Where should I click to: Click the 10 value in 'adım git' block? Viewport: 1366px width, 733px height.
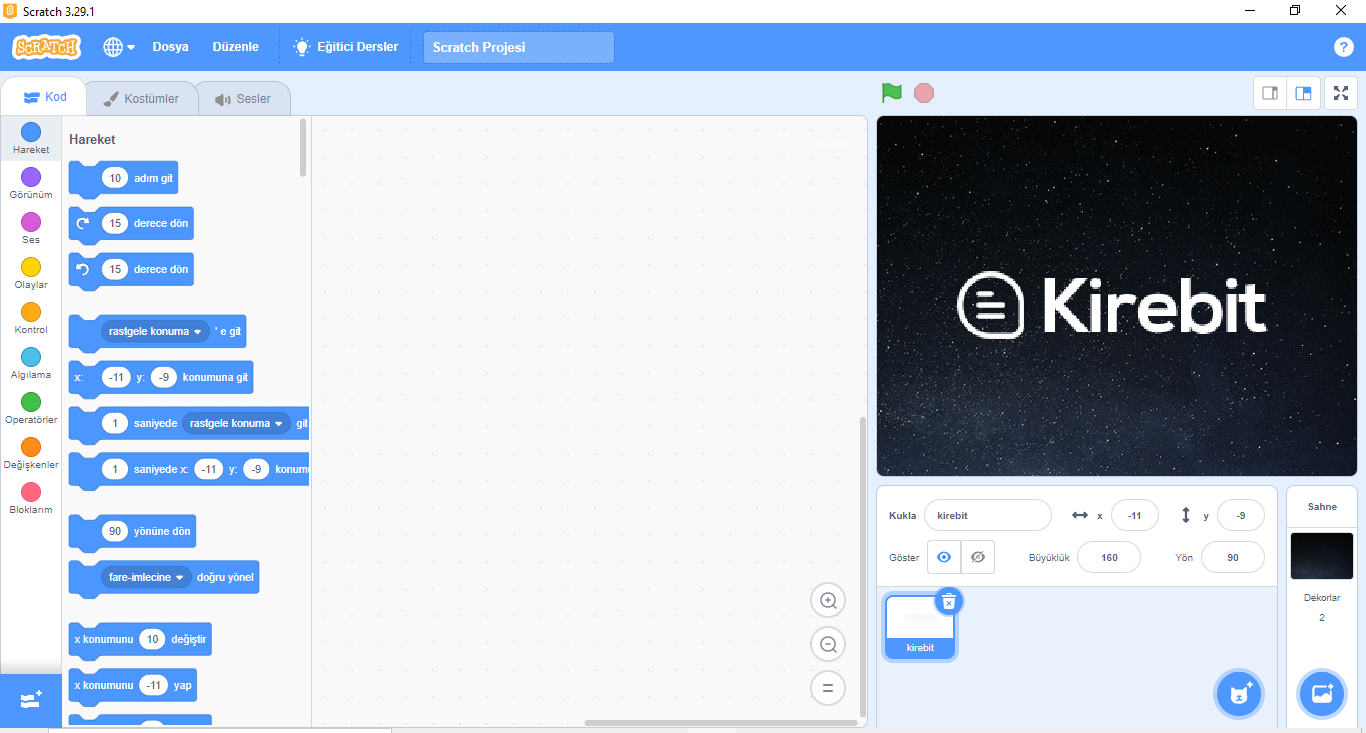click(115, 178)
